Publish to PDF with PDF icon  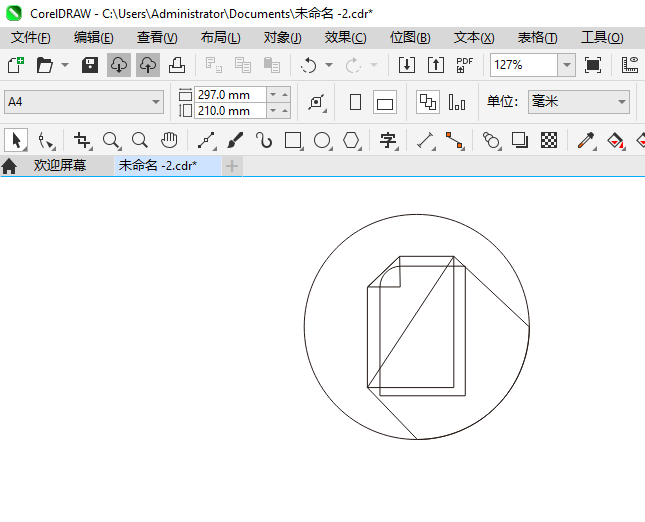click(x=465, y=65)
